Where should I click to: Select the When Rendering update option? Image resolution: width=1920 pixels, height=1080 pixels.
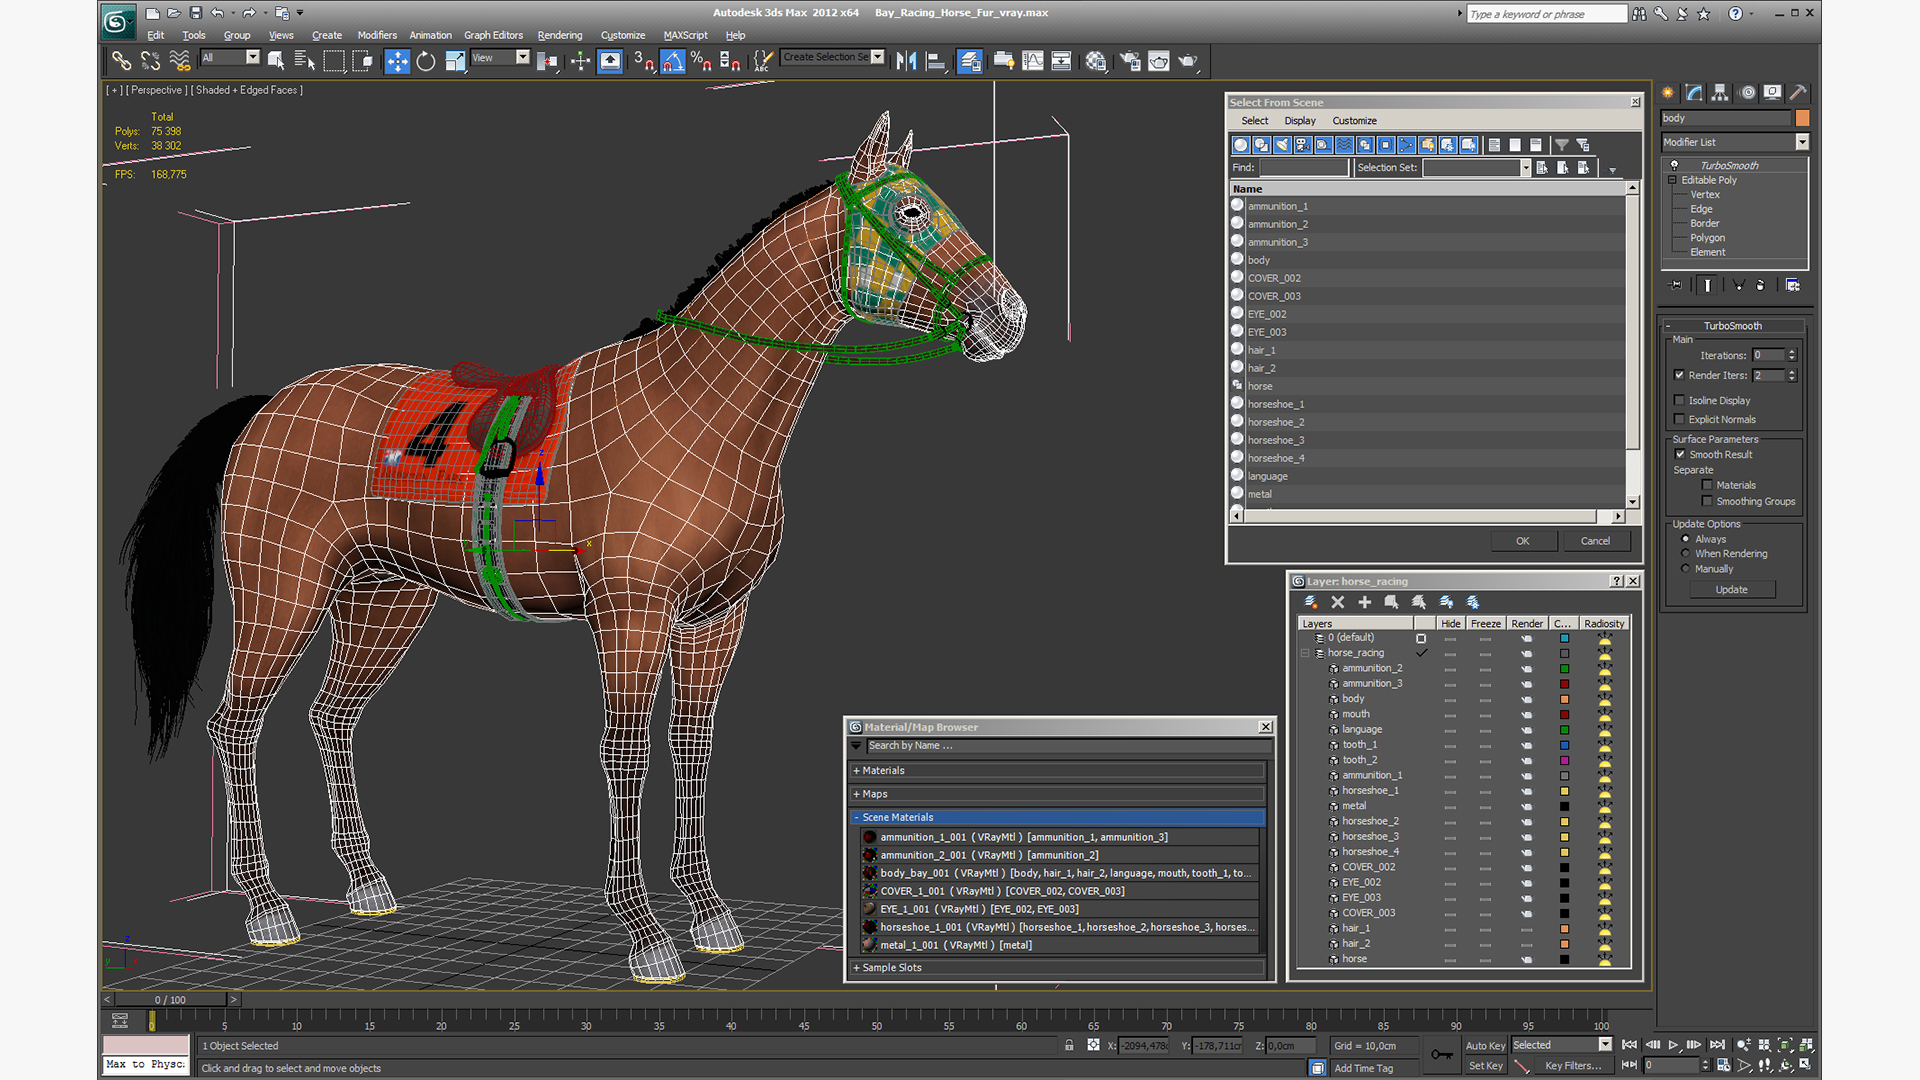click(1686, 553)
